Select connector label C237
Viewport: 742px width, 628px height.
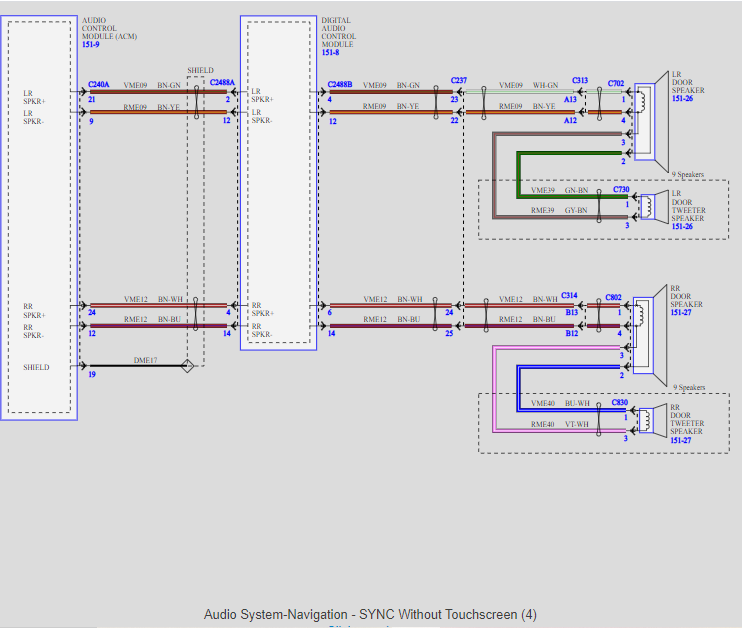coord(459,80)
